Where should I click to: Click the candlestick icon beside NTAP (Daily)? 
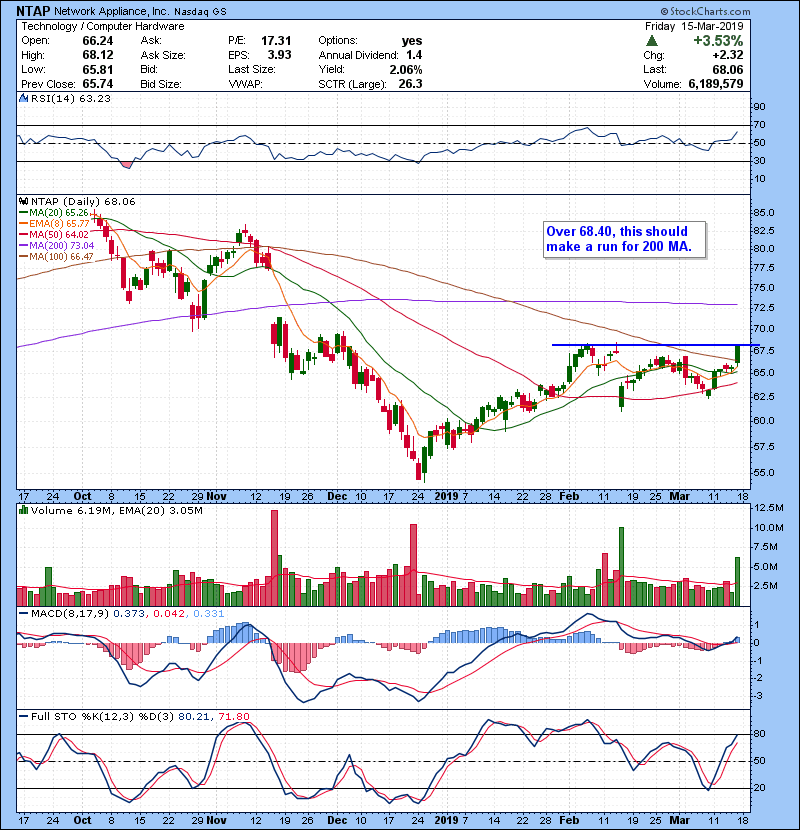[x=24, y=201]
